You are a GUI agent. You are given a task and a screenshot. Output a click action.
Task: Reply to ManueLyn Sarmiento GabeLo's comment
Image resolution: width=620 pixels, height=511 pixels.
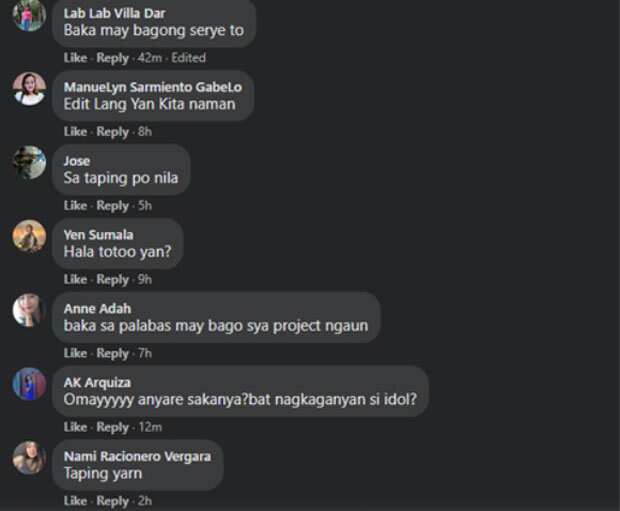click(113, 132)
